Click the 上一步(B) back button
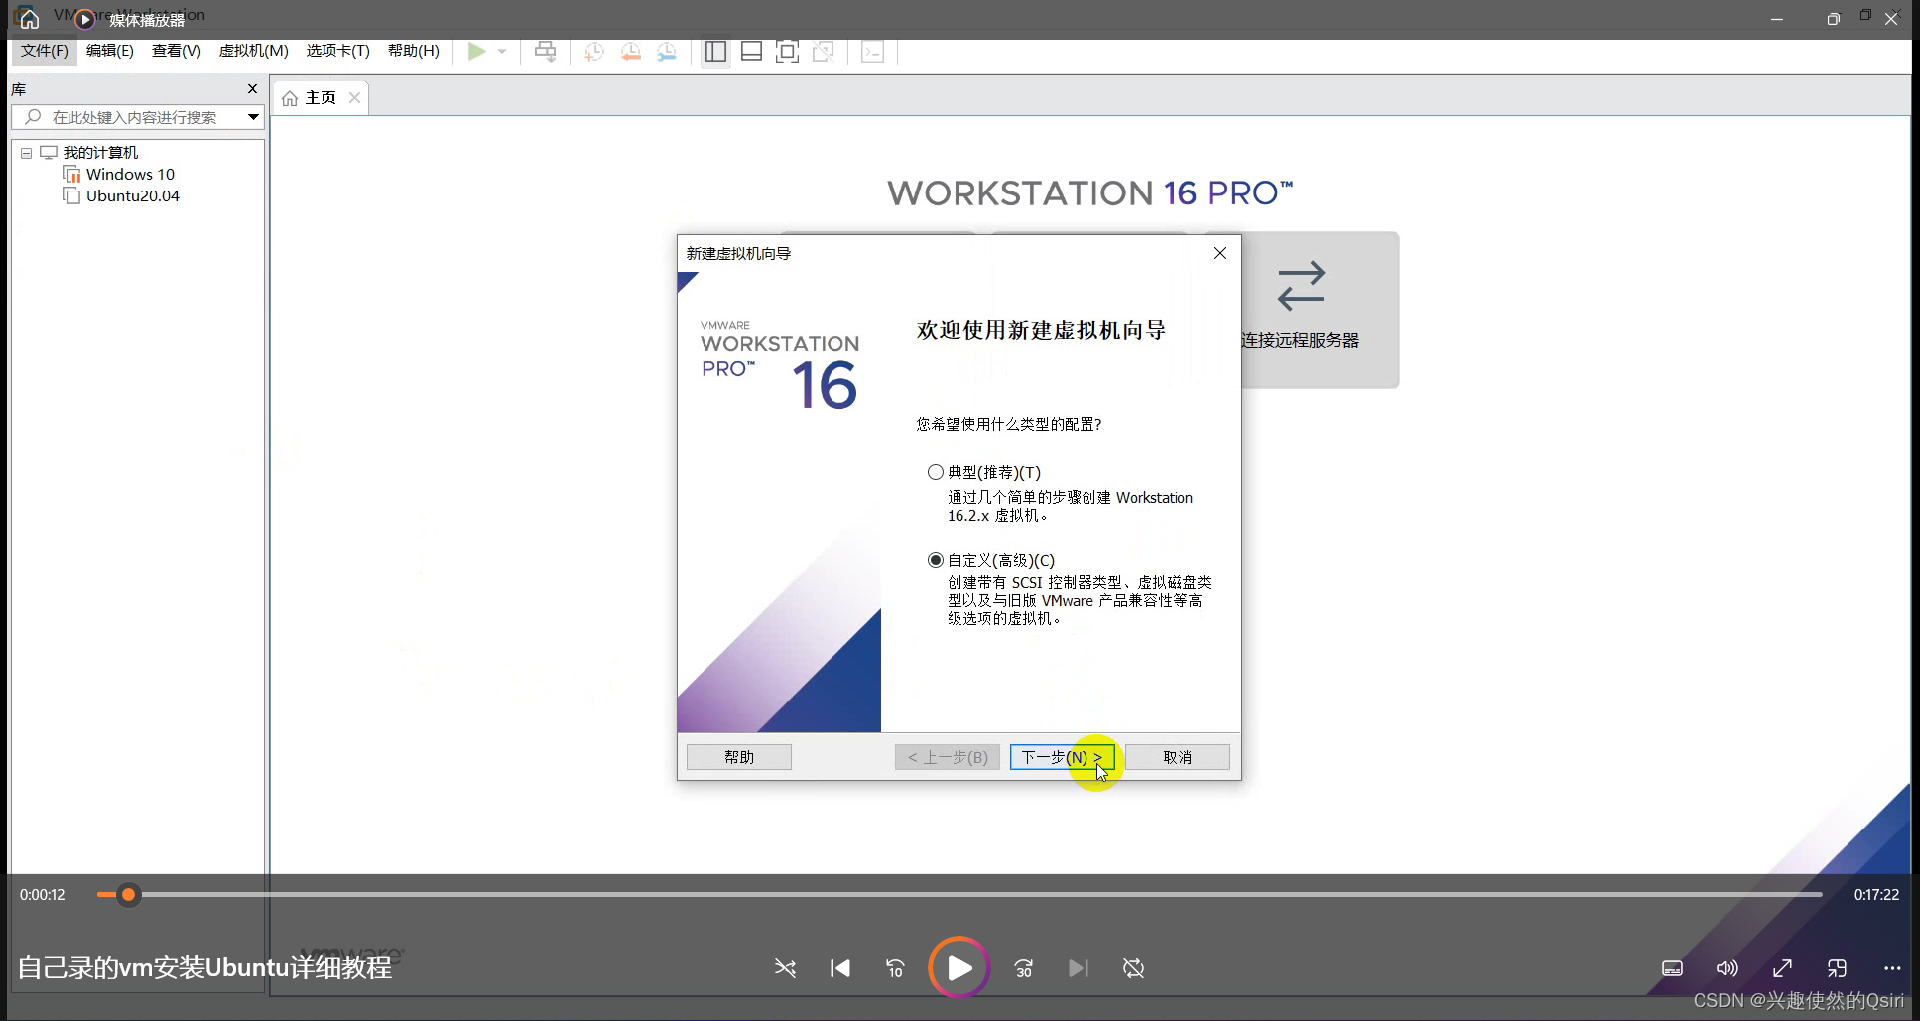The width and height of the screenshot is (1920, 1021). [947, 757]
